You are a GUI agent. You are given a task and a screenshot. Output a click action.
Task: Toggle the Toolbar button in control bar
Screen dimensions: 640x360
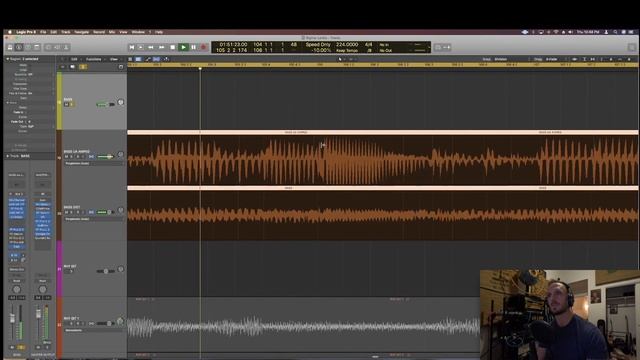coord(37,47)
